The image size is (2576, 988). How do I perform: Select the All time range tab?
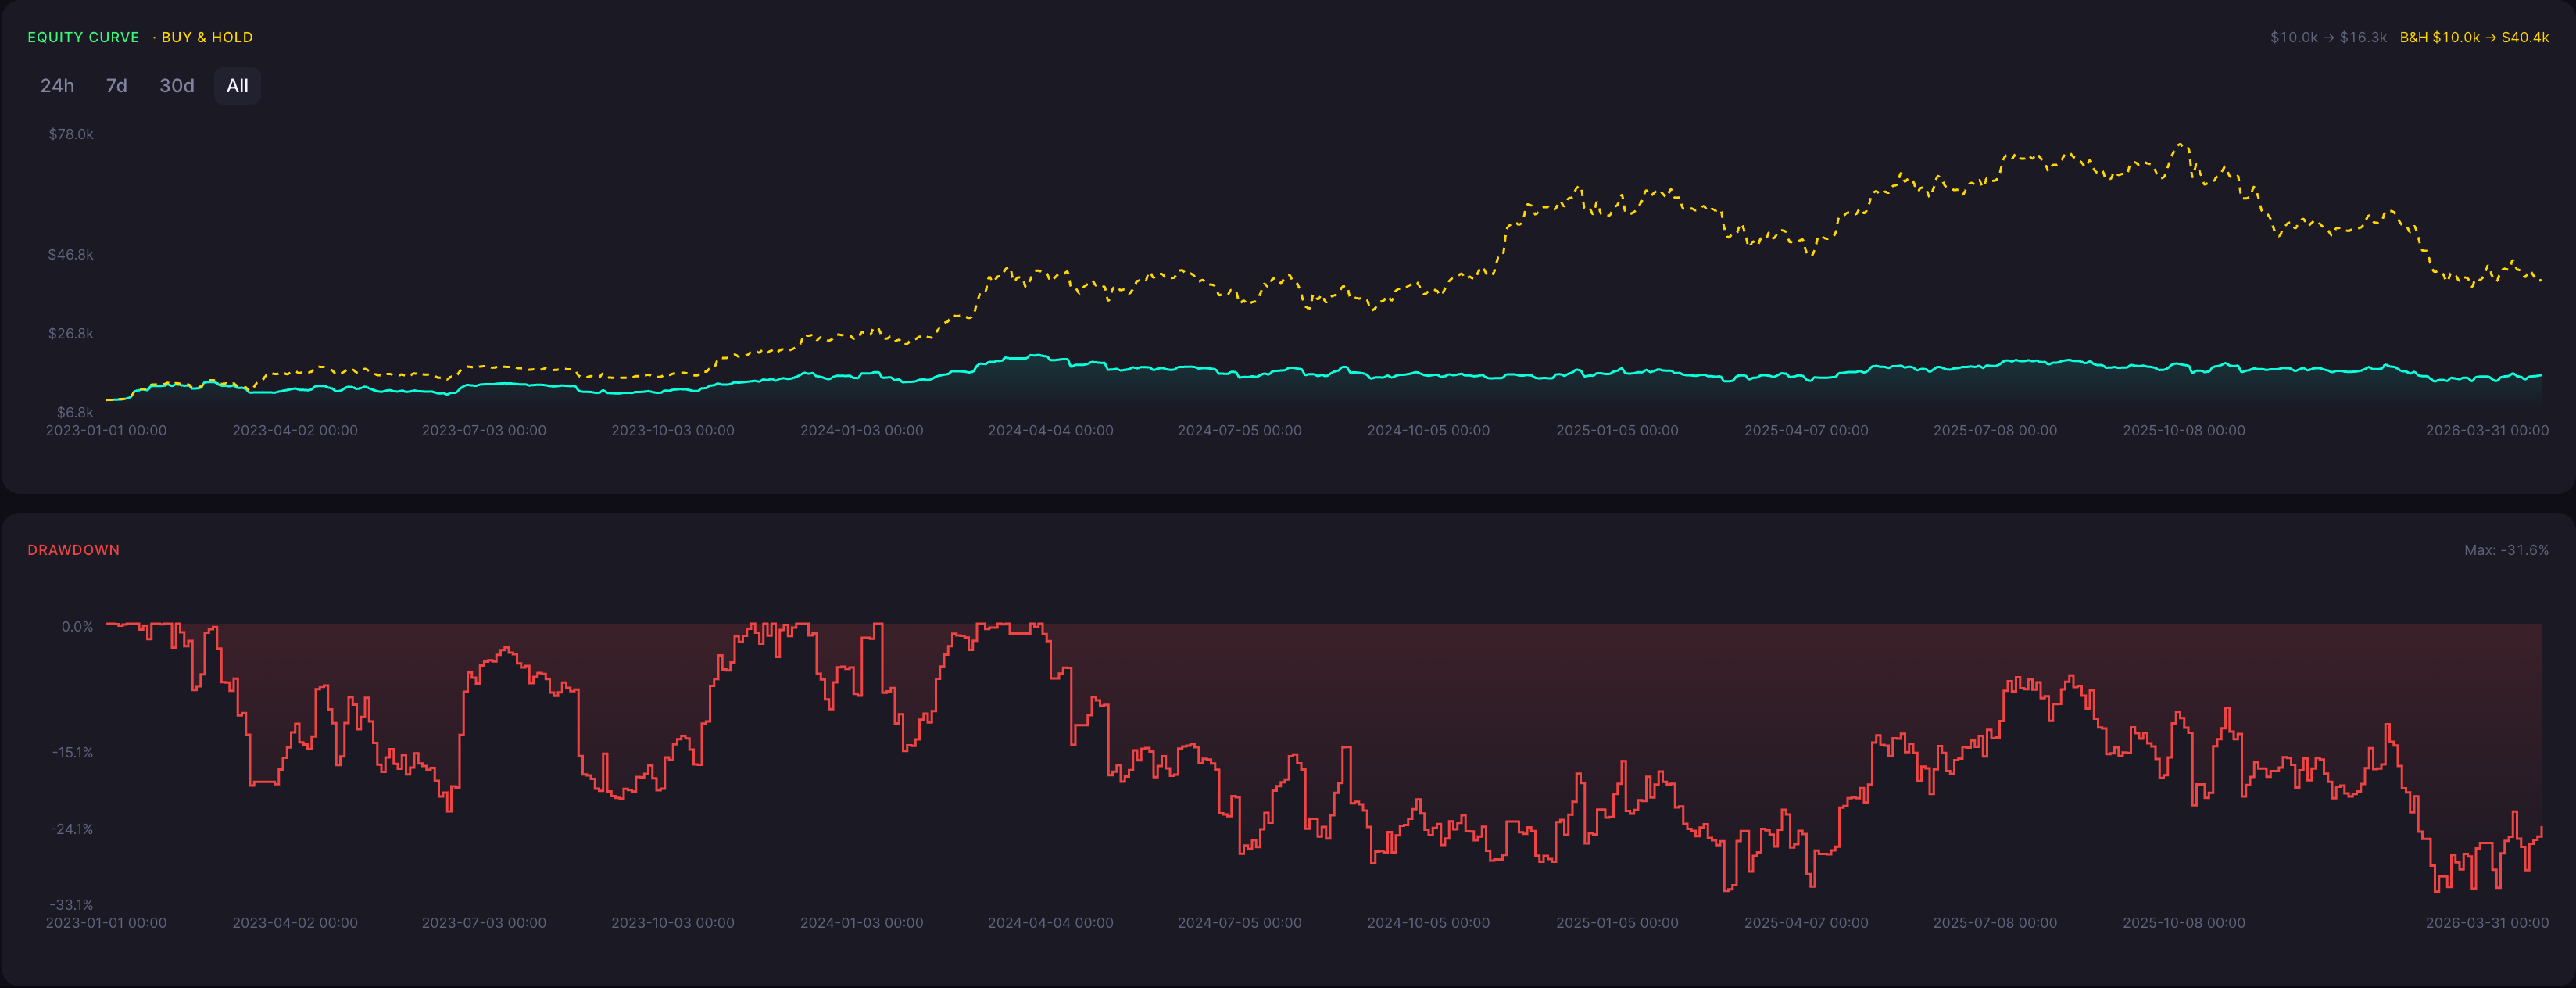pos(237,86)
